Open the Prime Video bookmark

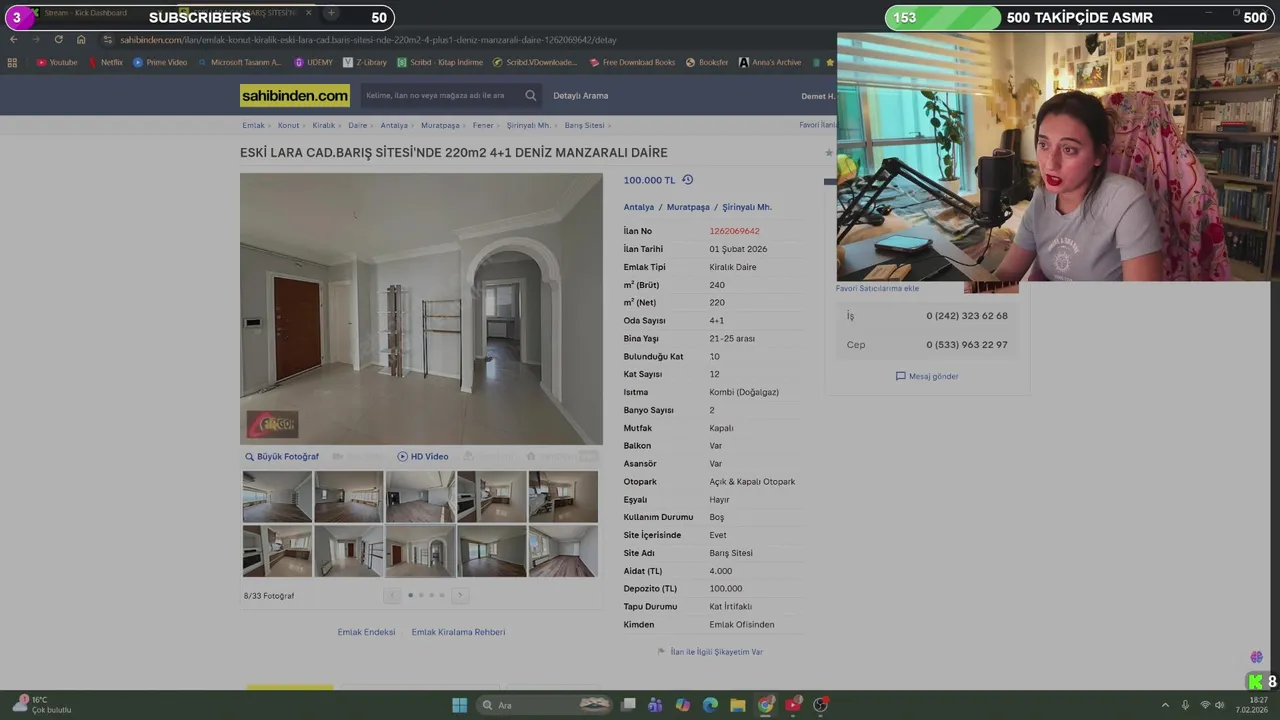(160, 62)
